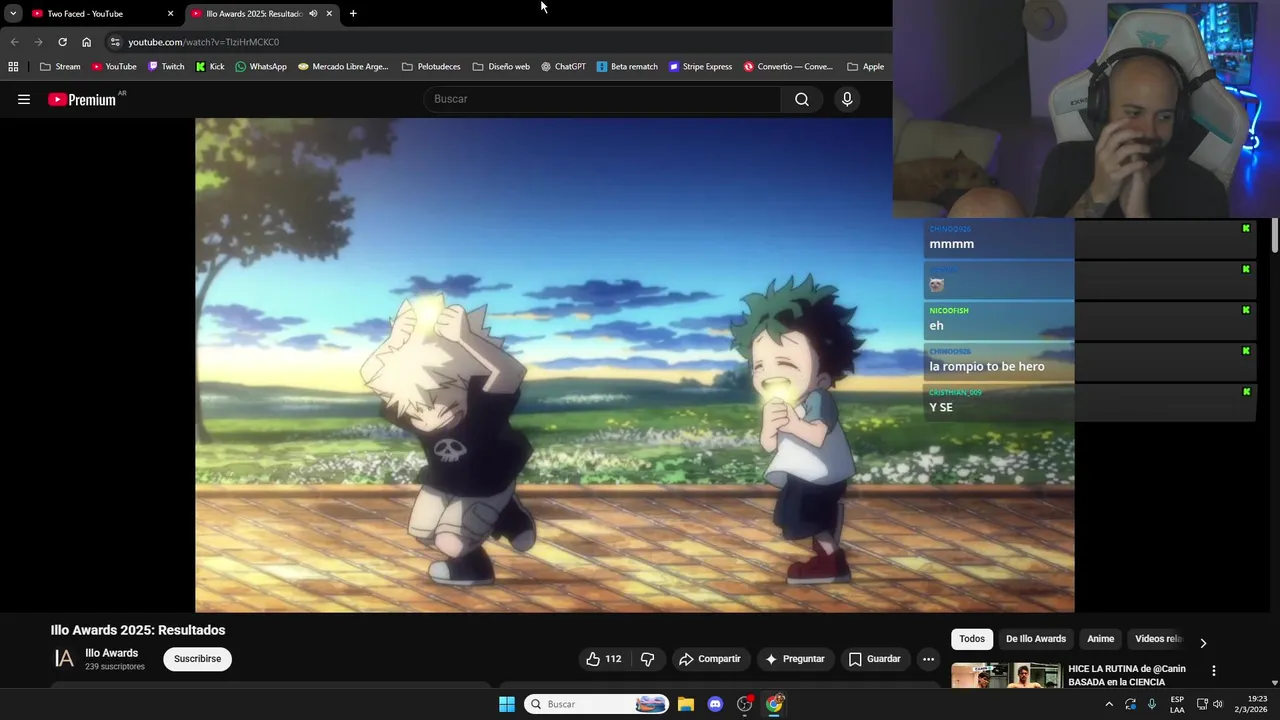Open a new Chrome tab
The width and height of the screenshot is (1280, 720).
pyautogui.click(x=353, y=14)
